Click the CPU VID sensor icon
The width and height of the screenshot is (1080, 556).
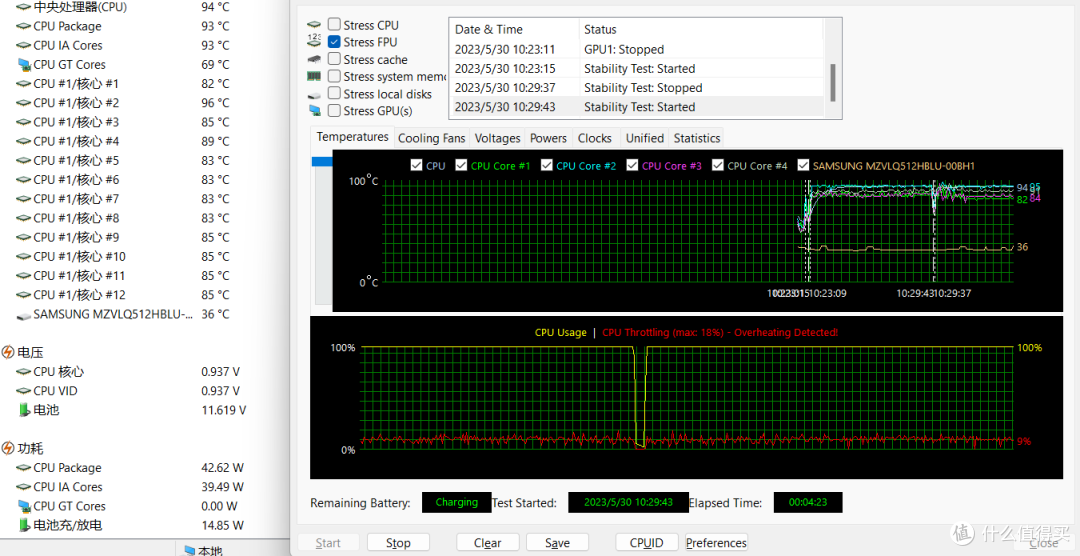click(x=23, y=391)
